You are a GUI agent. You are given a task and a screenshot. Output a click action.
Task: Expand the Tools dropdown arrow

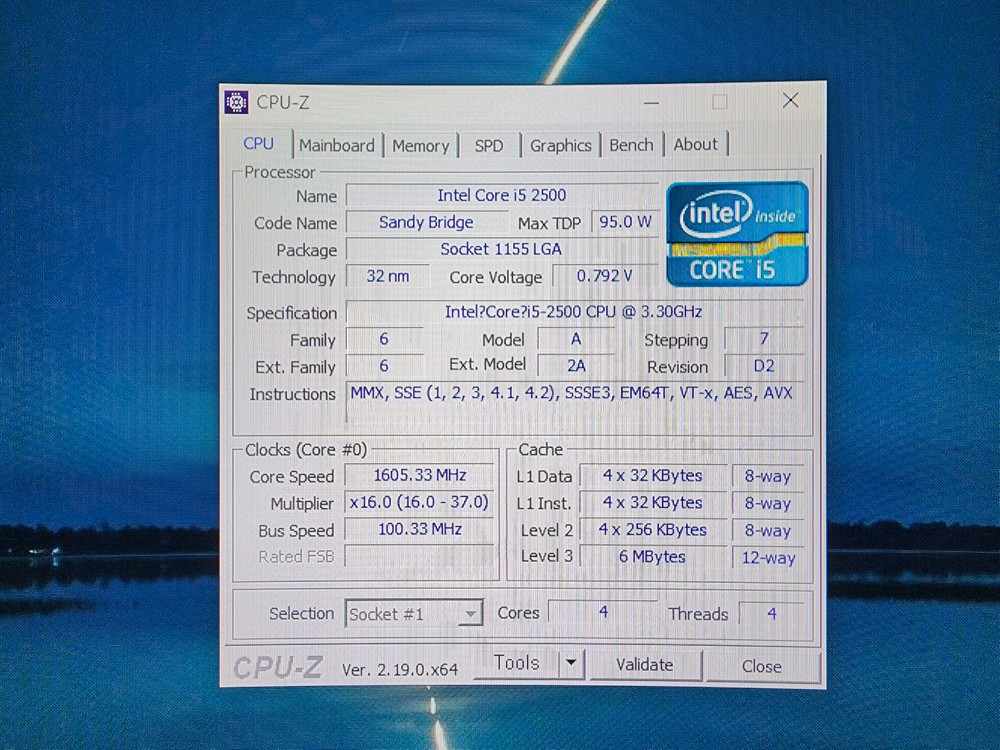click(x=571, y=663)
